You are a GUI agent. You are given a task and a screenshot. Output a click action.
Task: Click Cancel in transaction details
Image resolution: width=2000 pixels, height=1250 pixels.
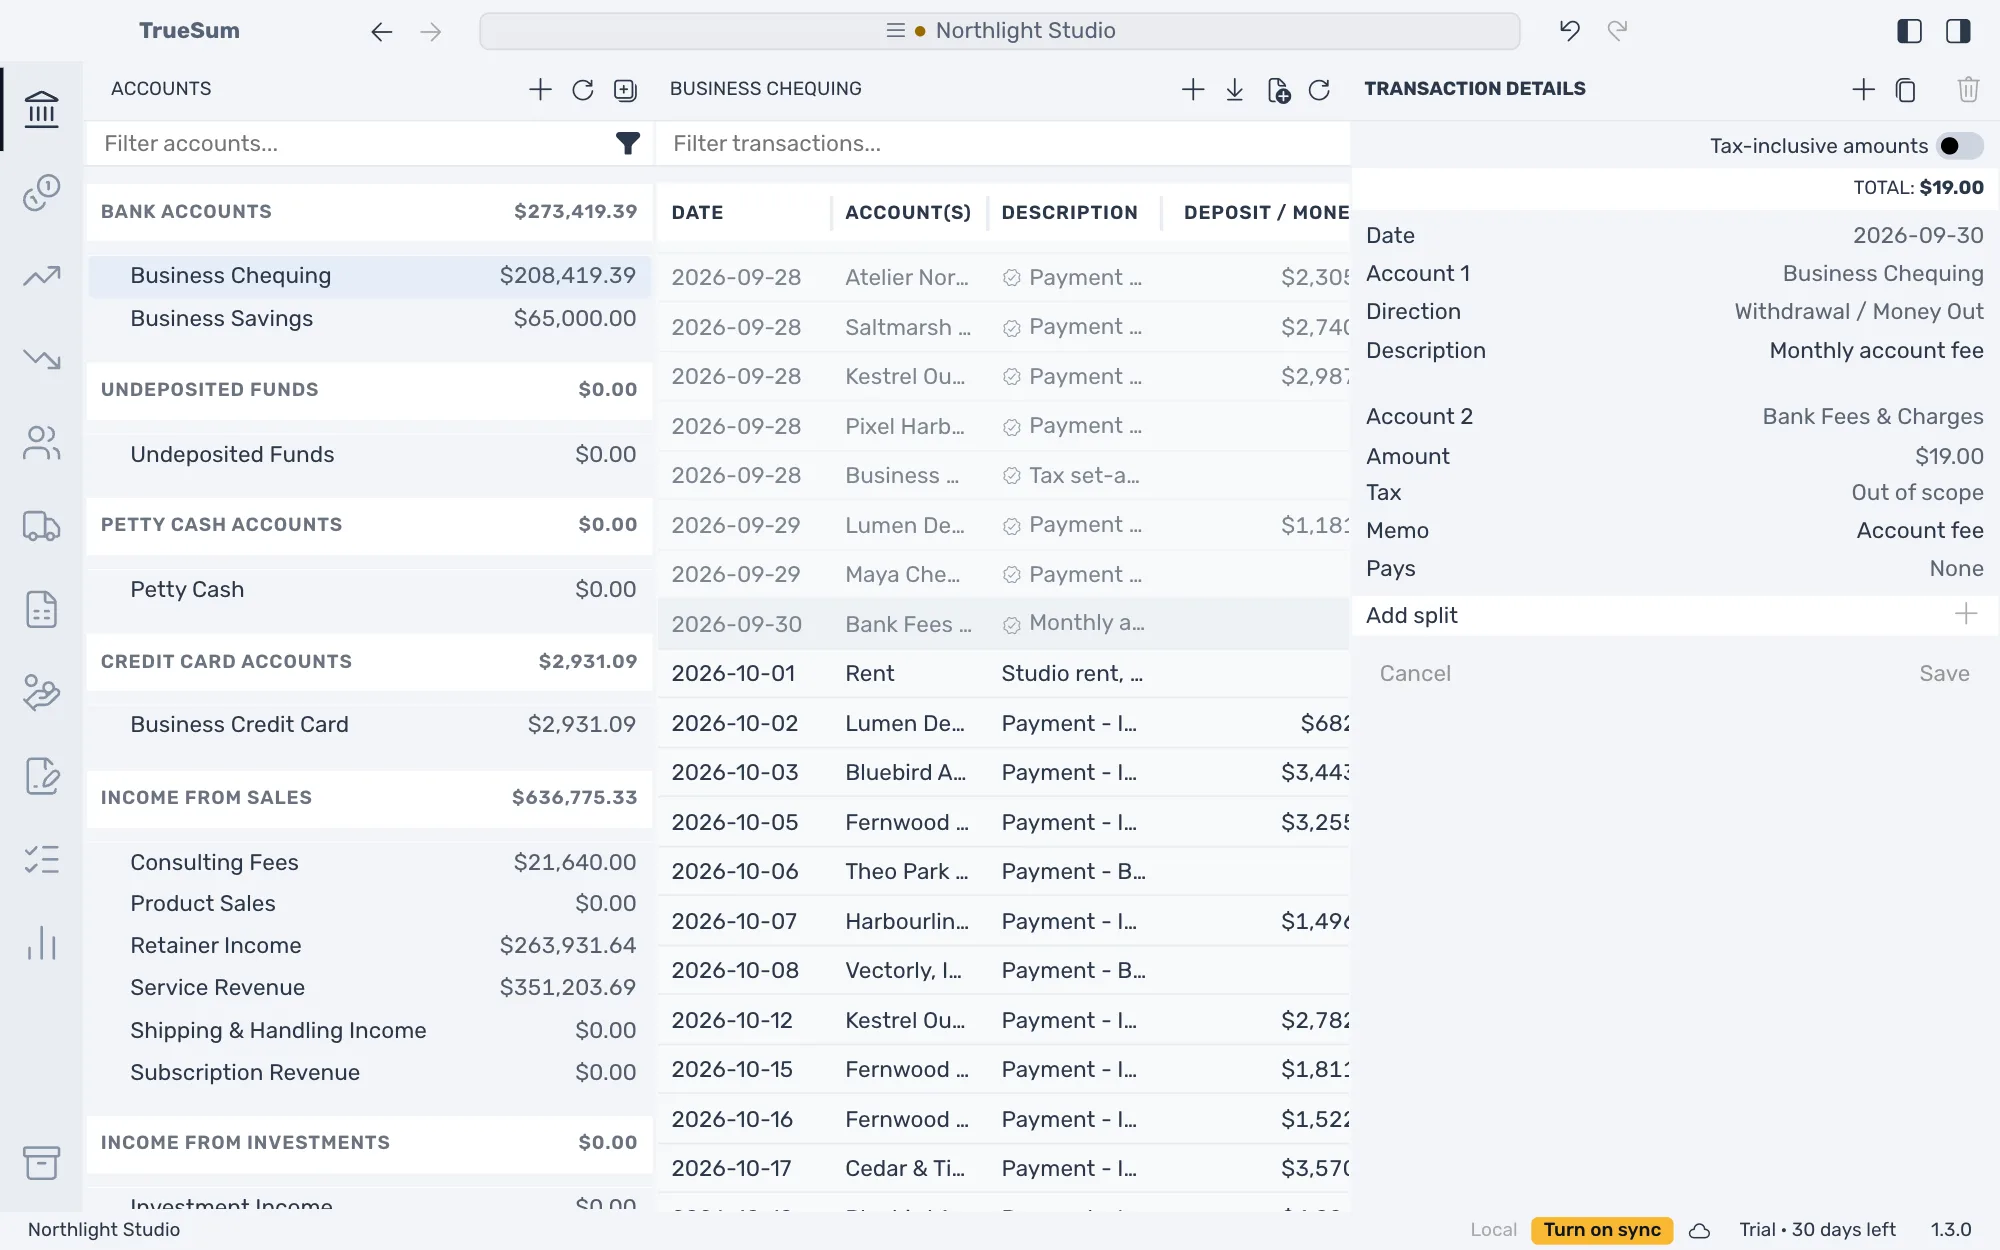pos(1414,674)
